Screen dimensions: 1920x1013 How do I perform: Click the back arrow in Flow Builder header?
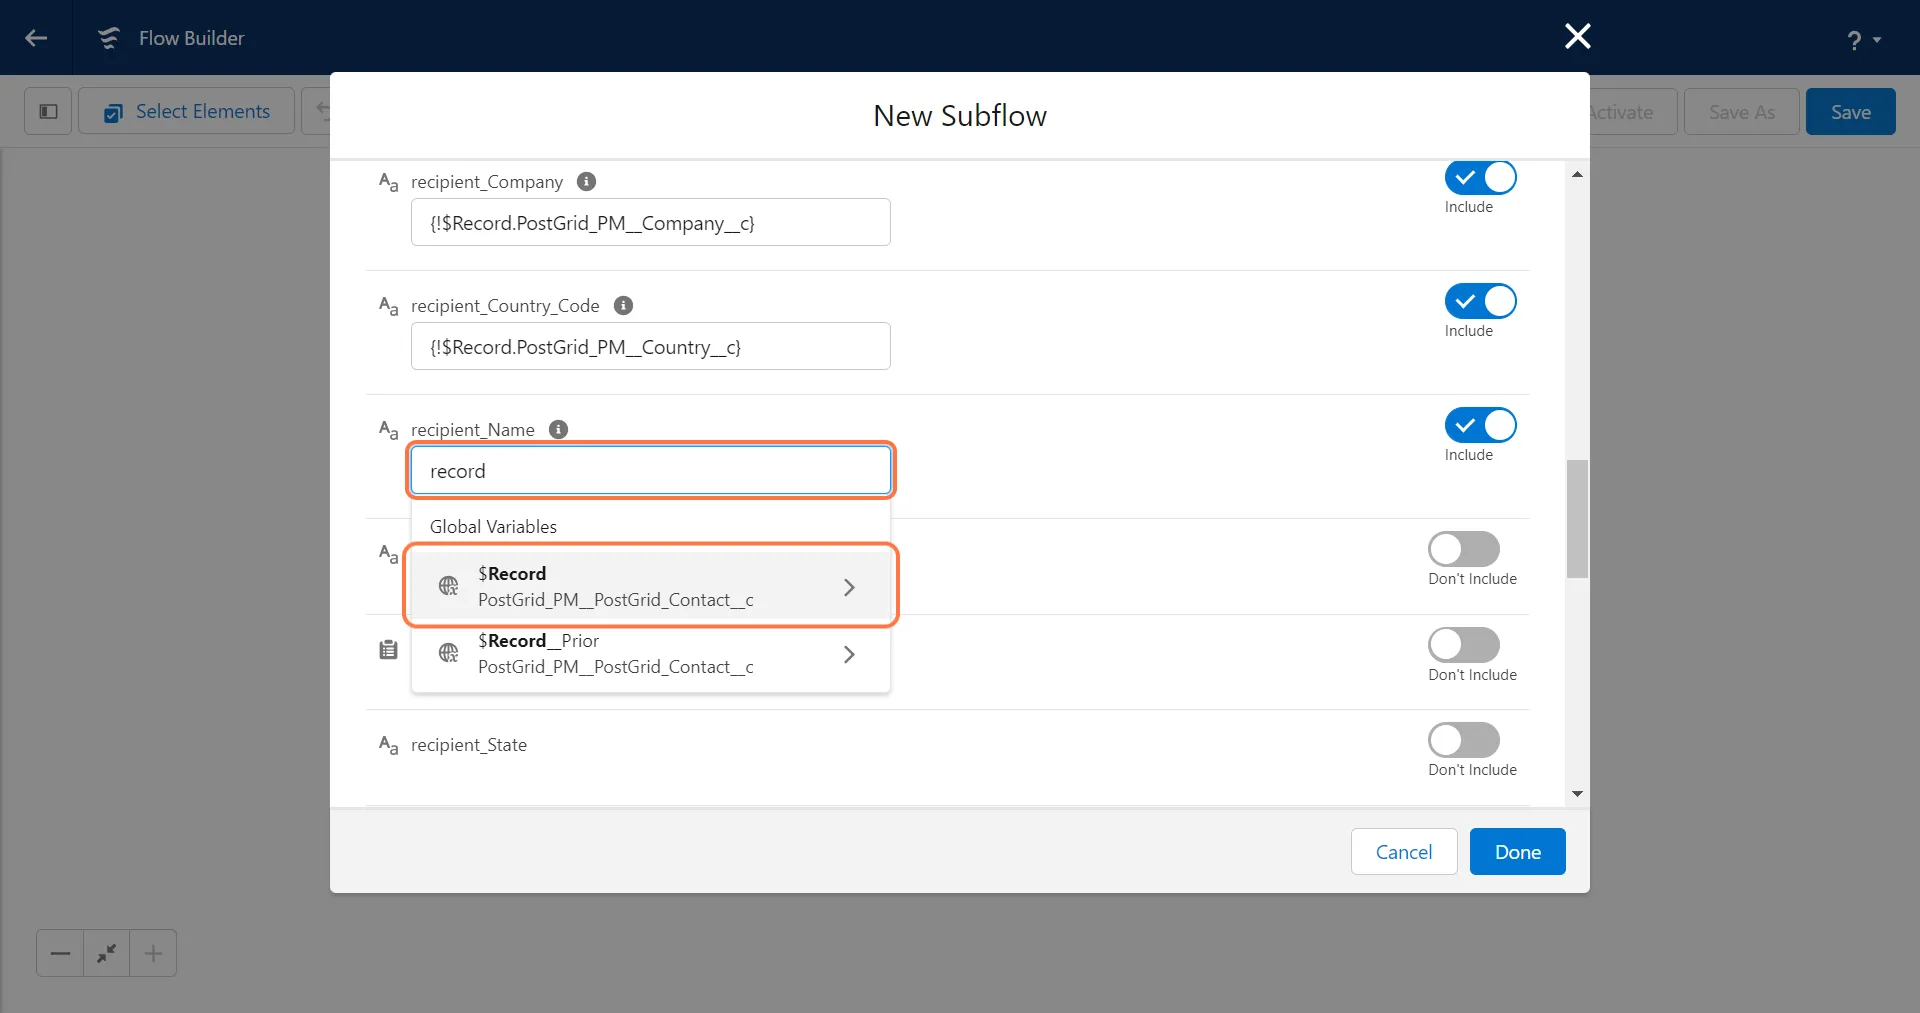tap(36, 38)
